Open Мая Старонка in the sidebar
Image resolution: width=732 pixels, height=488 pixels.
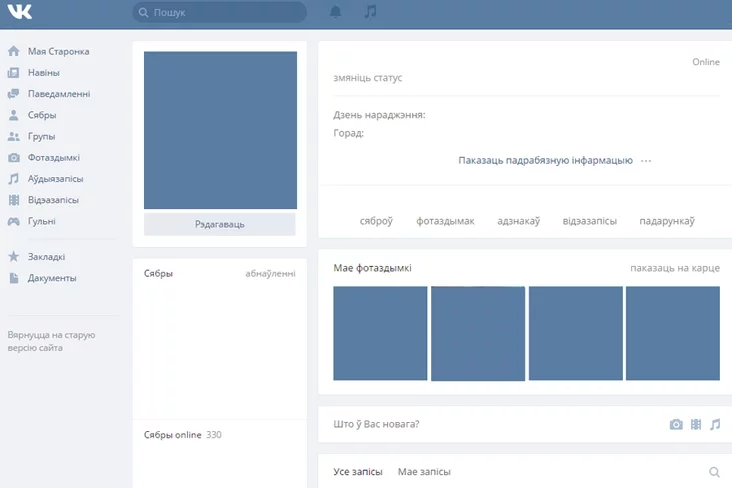pyautogui.click(x=58, y=51)
